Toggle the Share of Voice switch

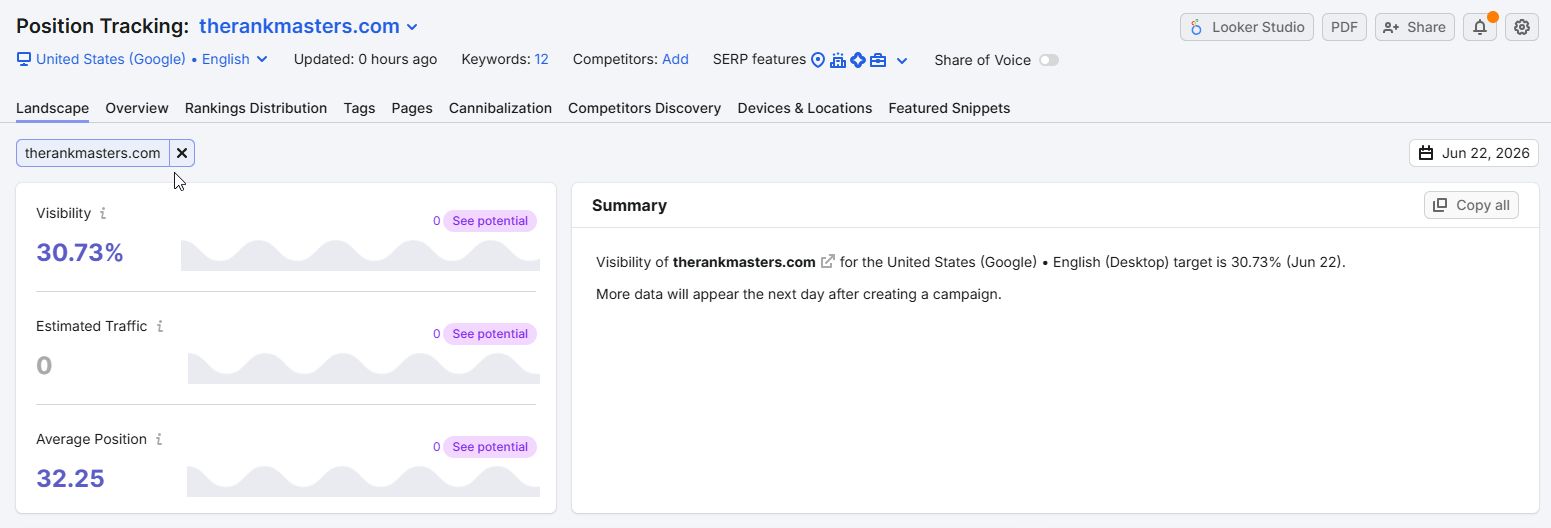pyautogui.click(x=1048, y=60)
